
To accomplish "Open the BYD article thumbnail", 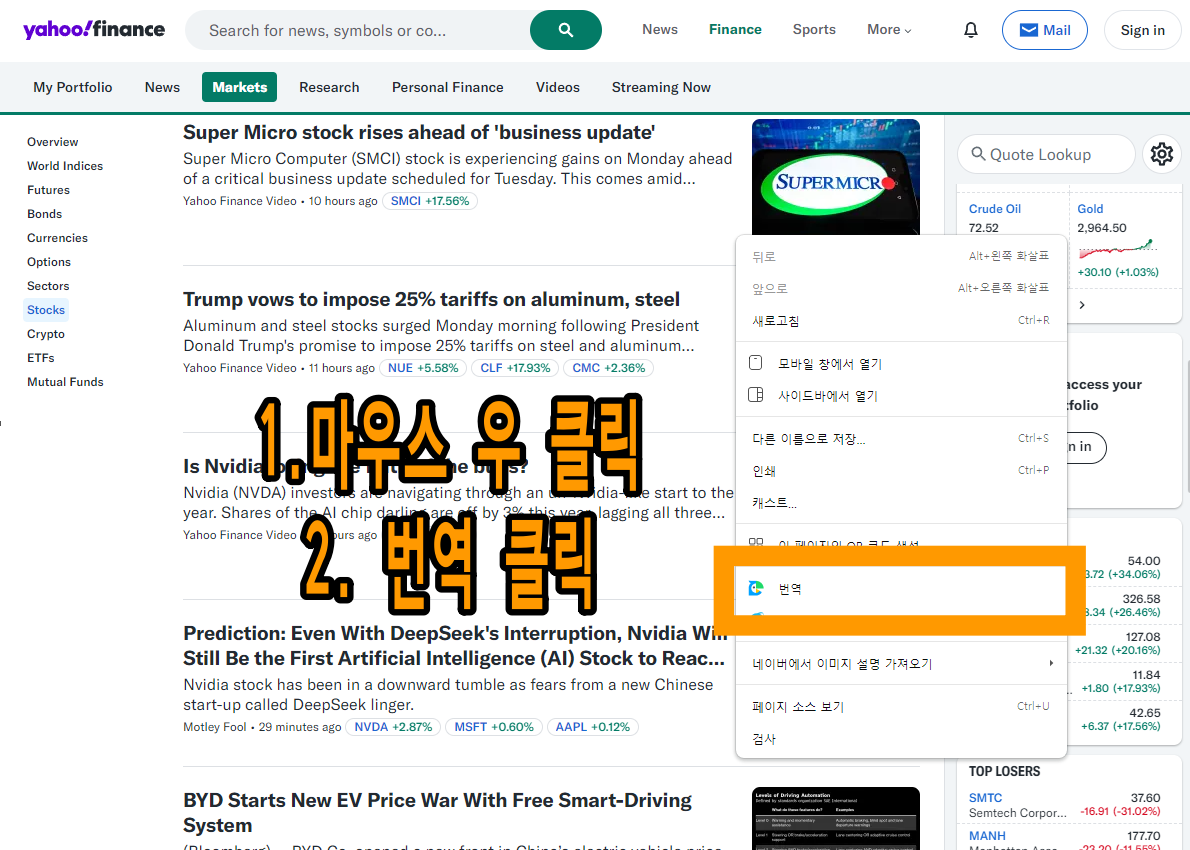I will coord(836,818).
